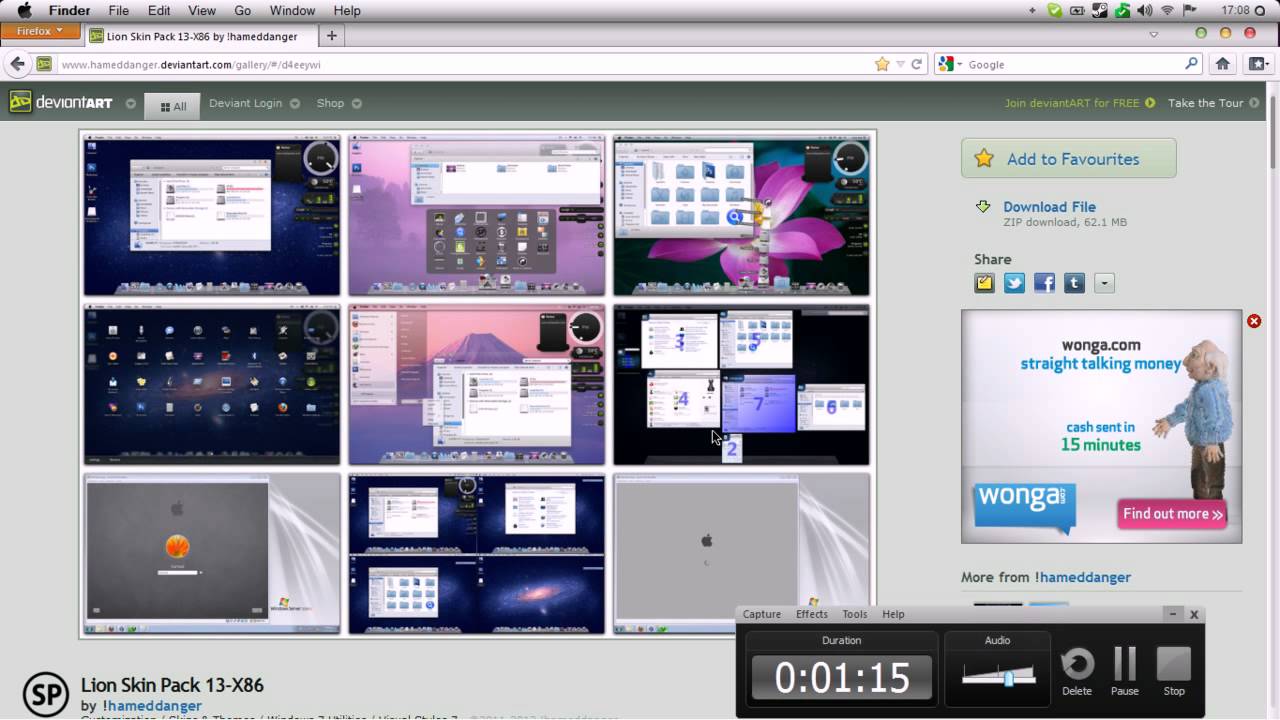Open the Finder menu
Screen dimensions: 1280x720
[x=69, y=10]
